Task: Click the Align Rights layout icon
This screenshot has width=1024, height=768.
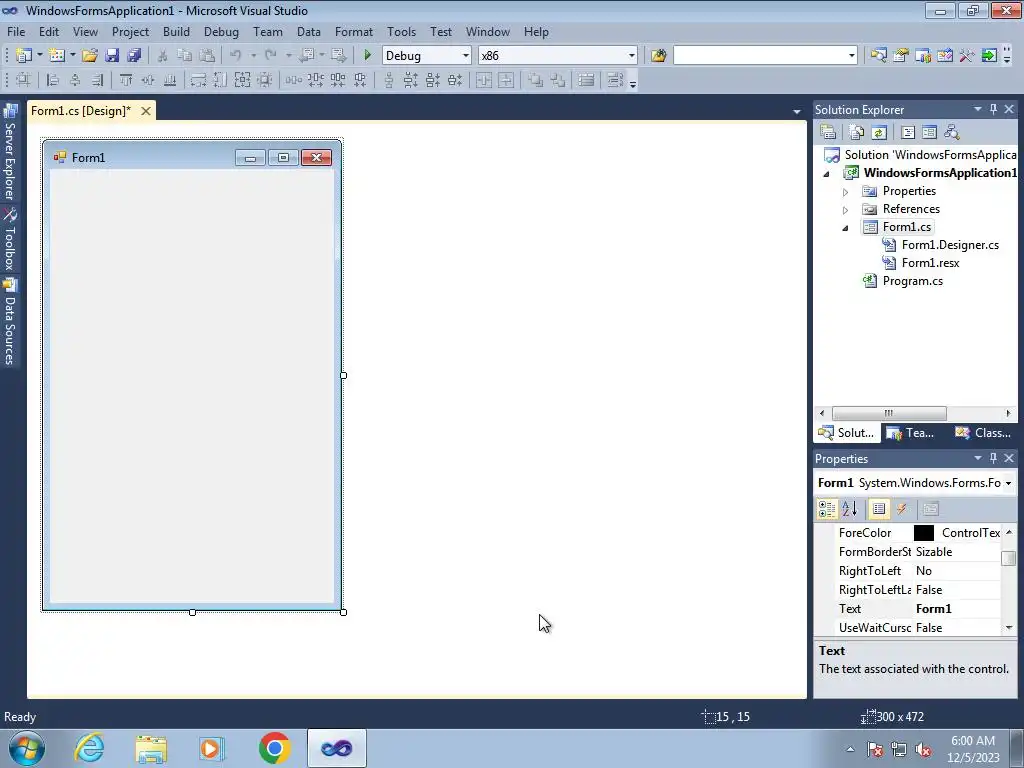Action: 97,80
